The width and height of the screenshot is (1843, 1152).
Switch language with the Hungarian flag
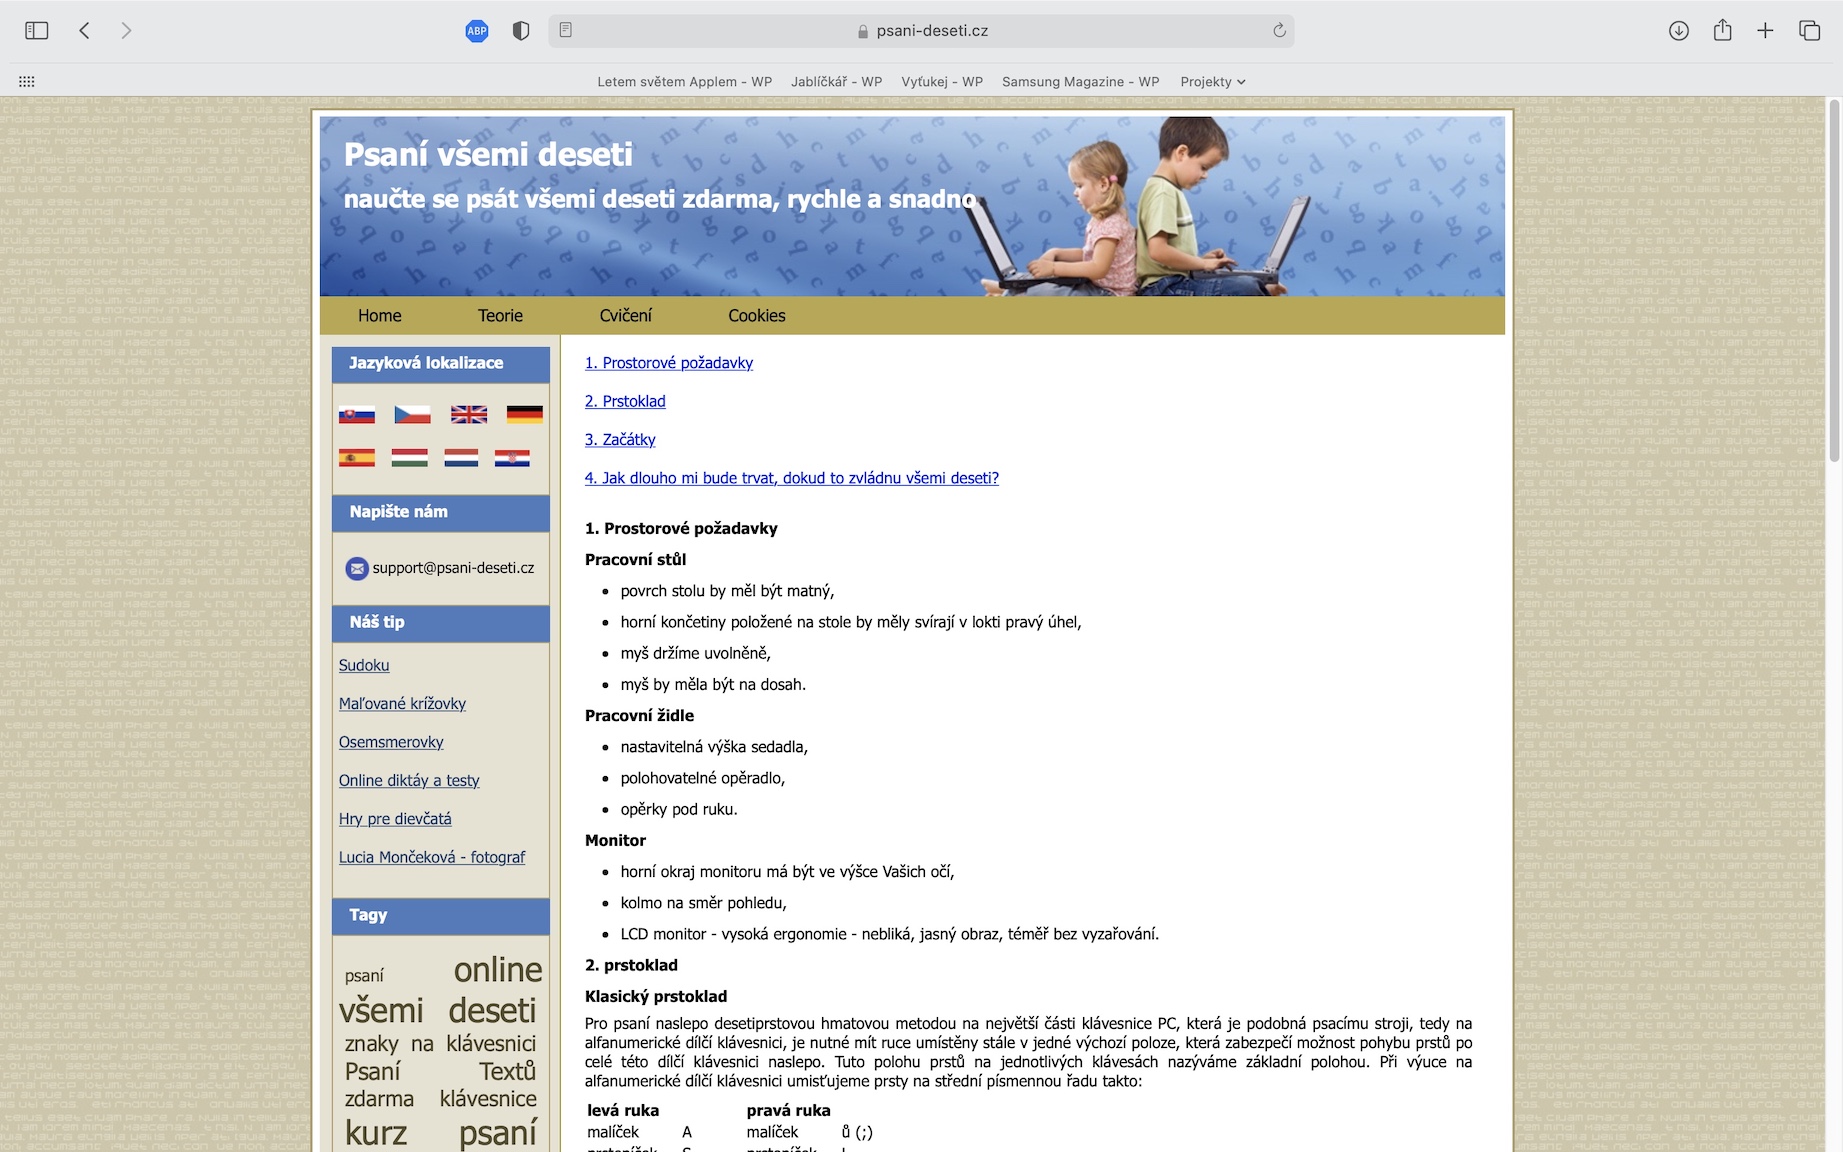pos(410,458)
